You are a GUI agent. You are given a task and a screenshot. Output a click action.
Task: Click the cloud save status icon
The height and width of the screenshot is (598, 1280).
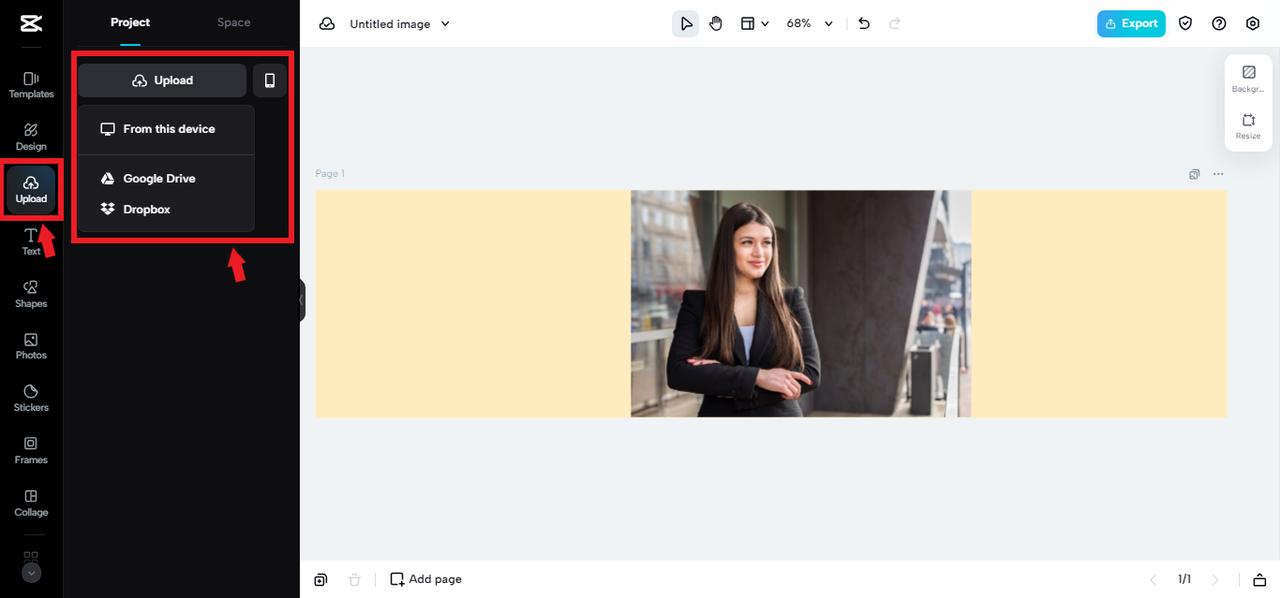click(327, 23)
